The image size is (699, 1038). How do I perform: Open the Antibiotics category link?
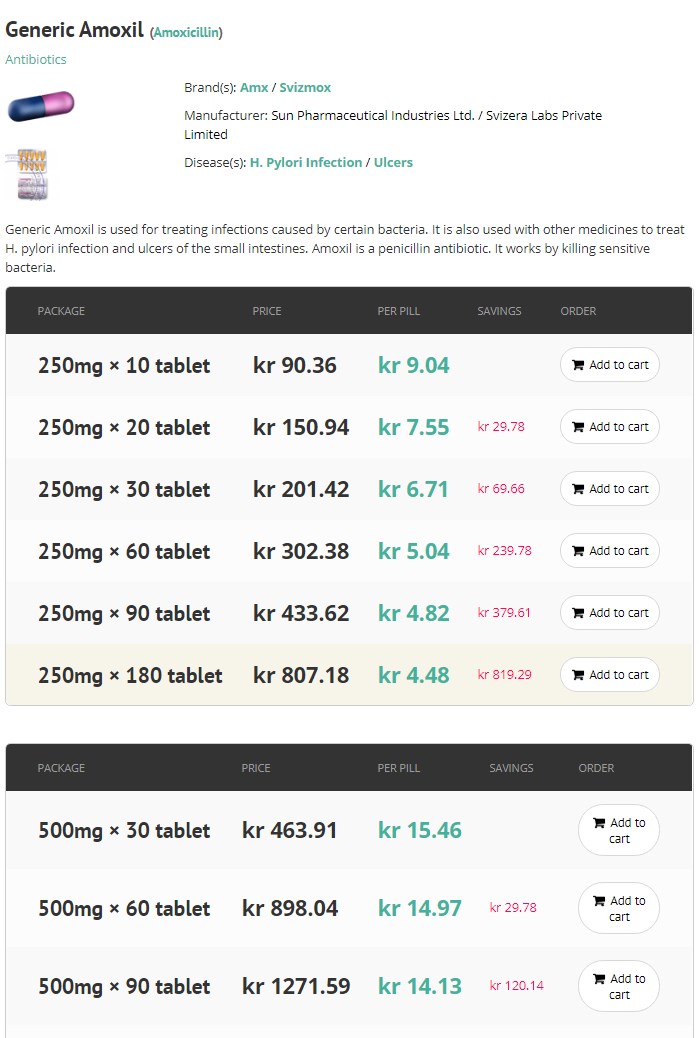[36, 60]
